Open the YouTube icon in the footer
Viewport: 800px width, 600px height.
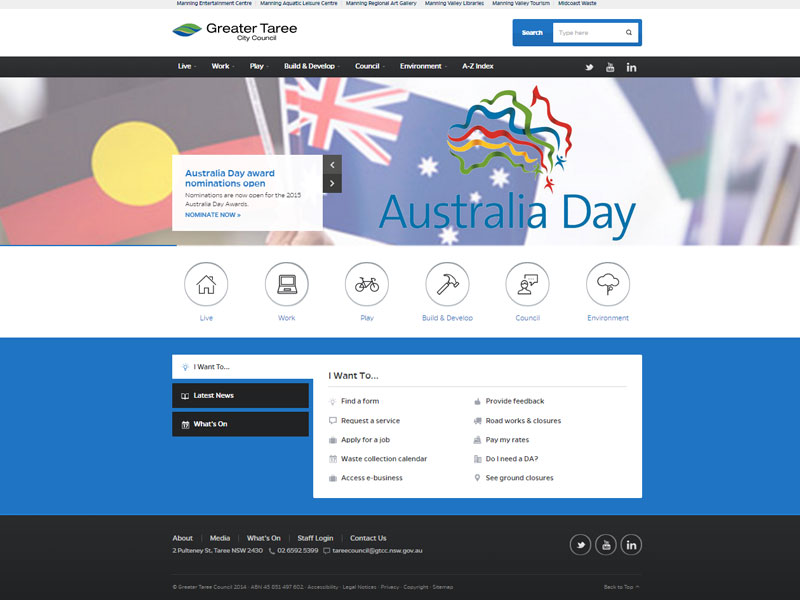pyautogui.click(x=605, y=545)
